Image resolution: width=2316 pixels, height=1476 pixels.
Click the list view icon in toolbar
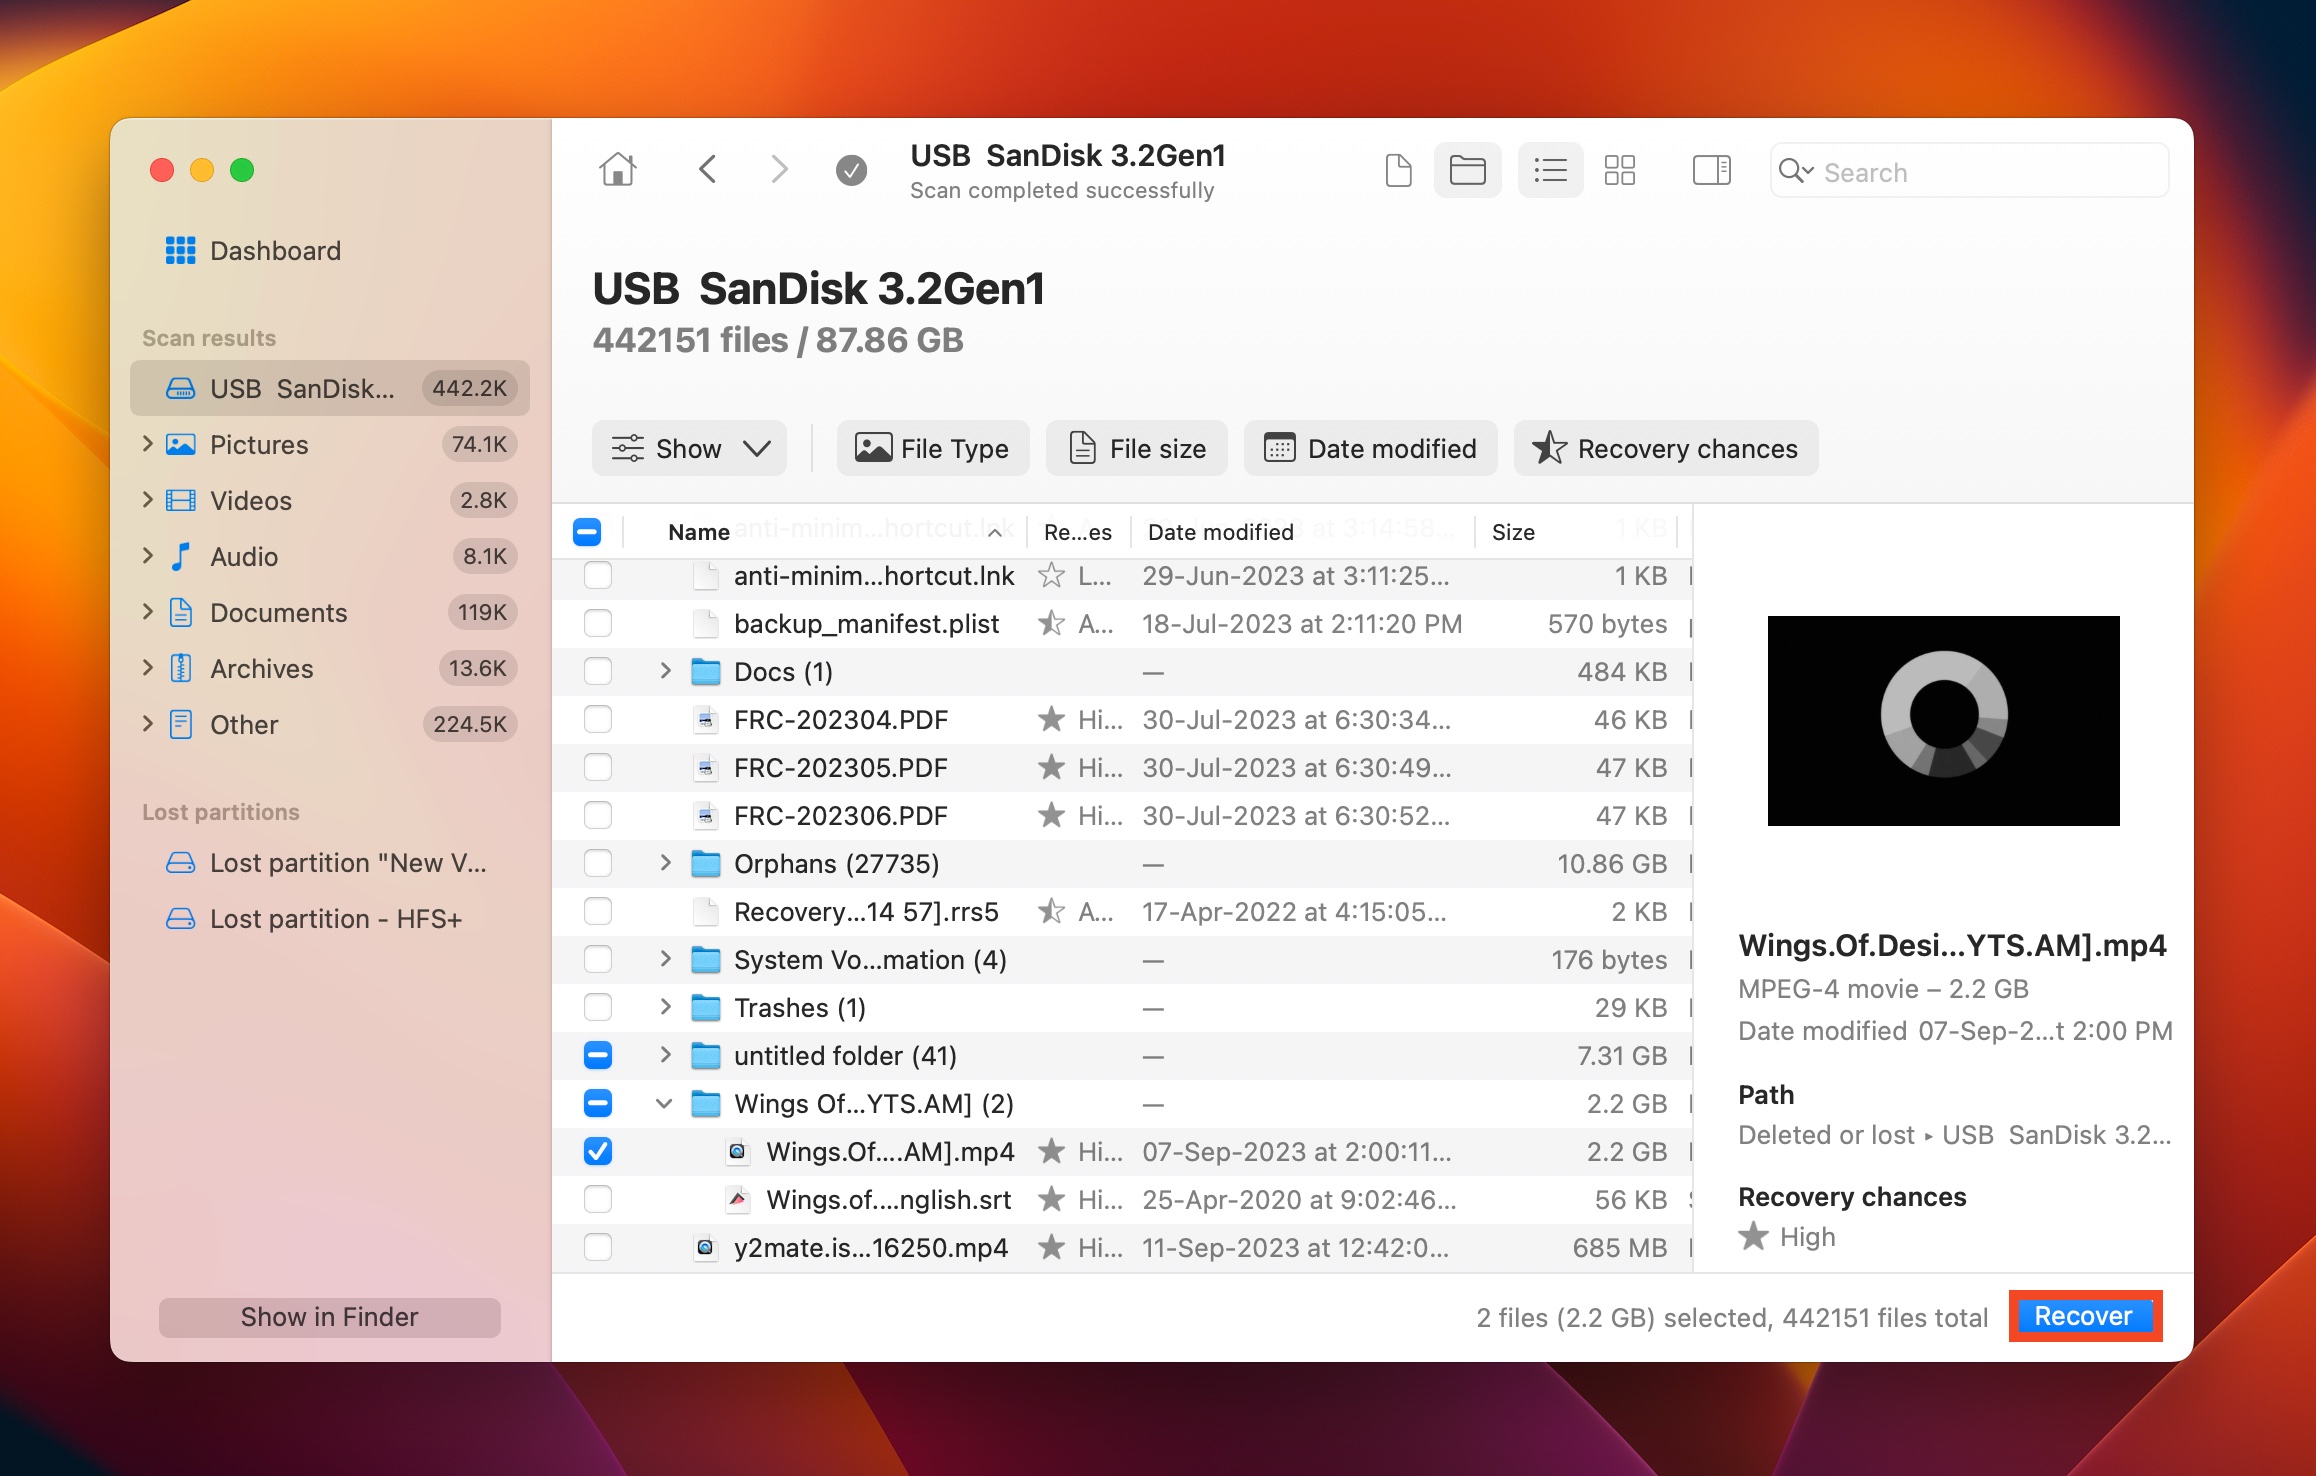[x=1546, y=171]
